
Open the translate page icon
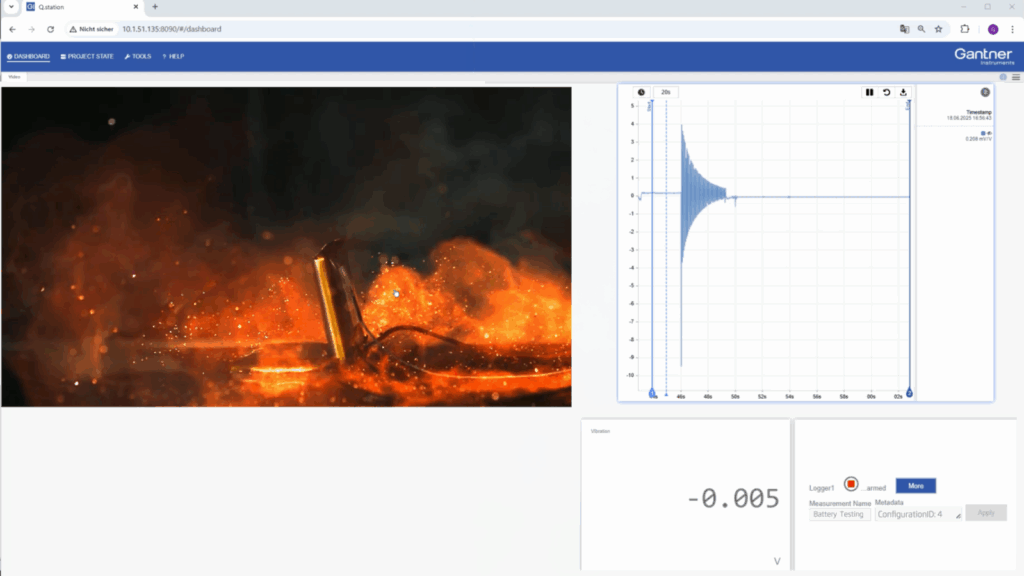point(904,29)
